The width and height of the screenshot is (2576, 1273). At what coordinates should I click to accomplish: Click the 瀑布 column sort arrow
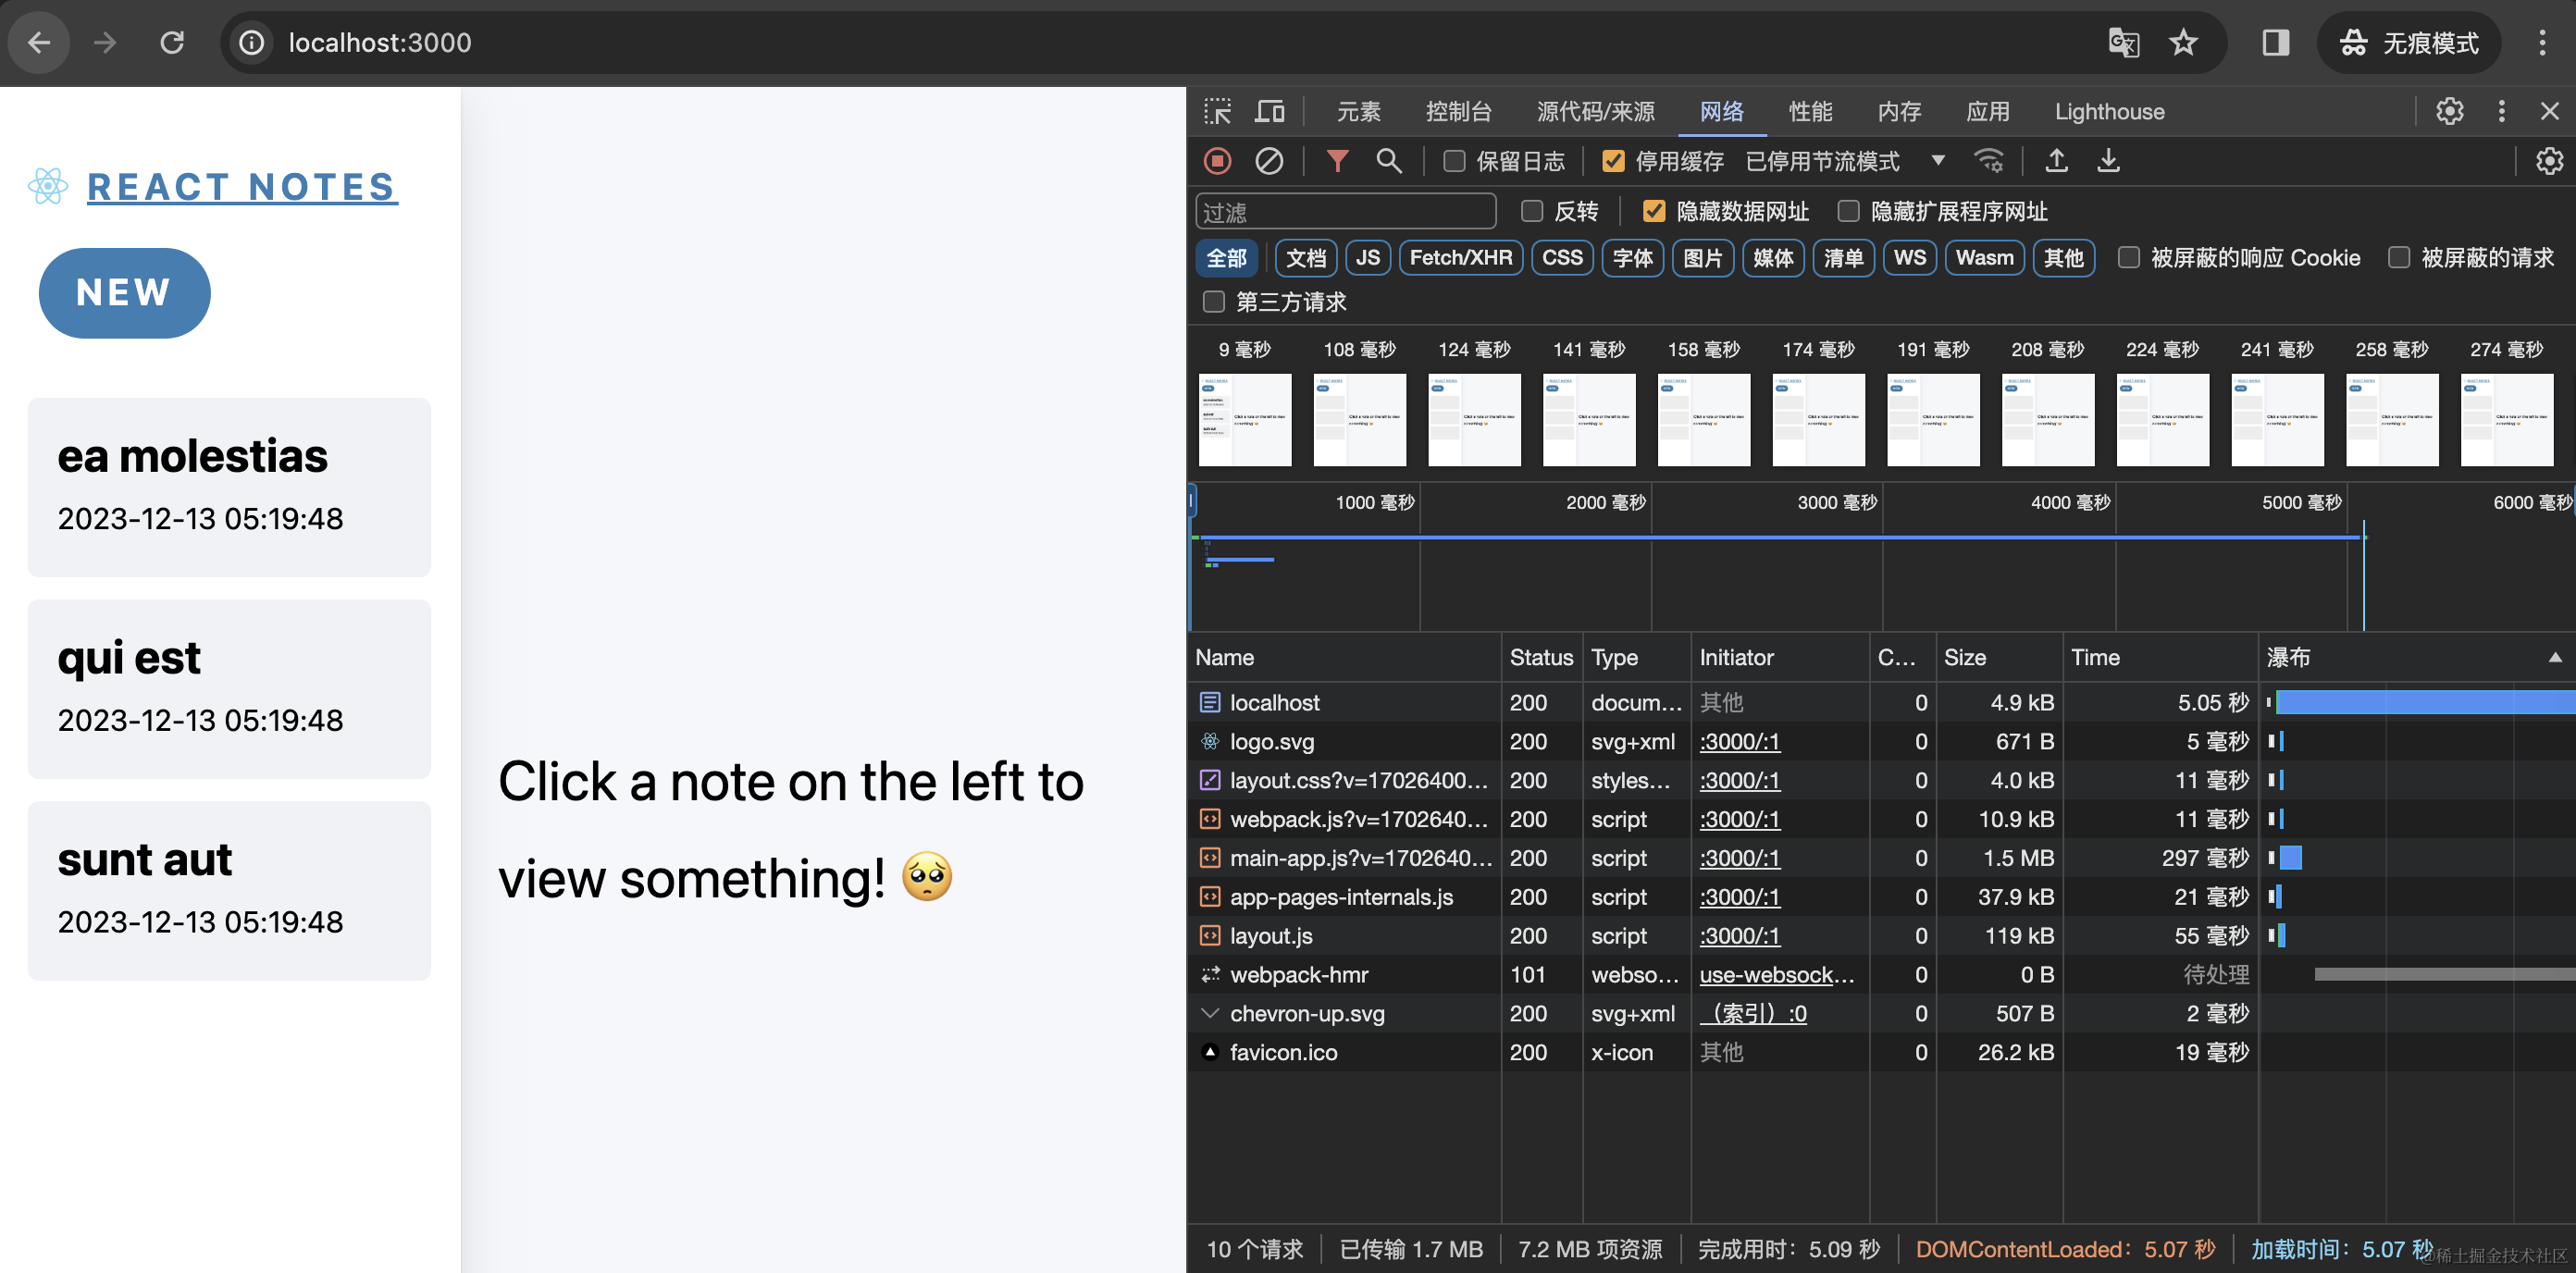coord(2554,658)
